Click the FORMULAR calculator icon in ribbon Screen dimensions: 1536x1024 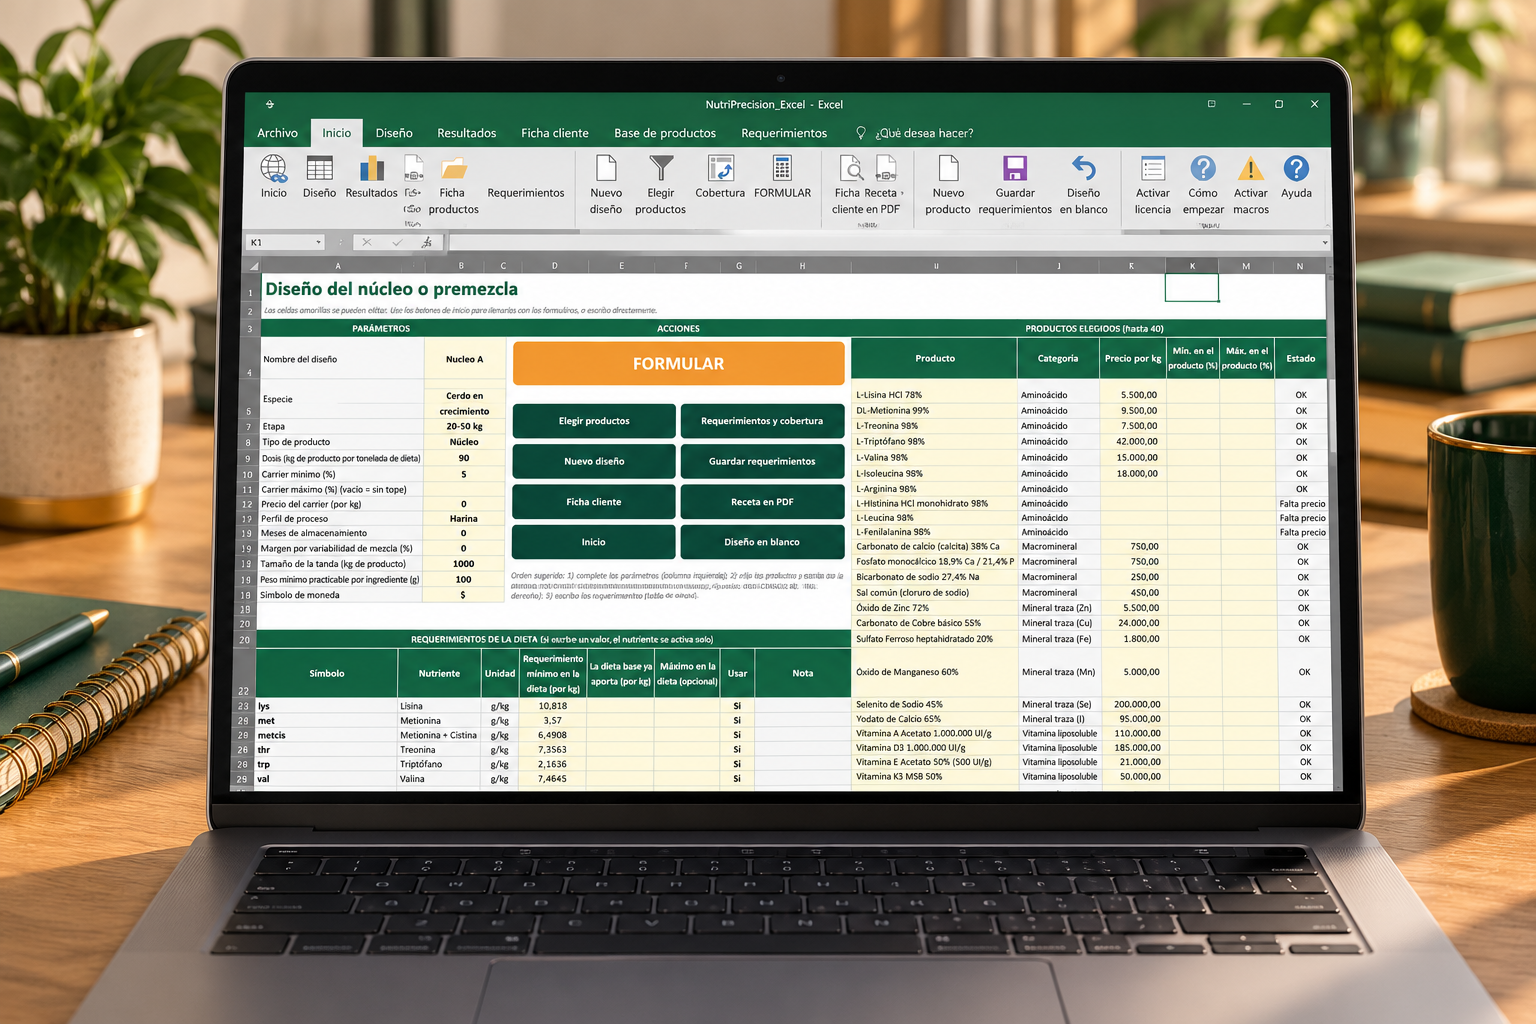pos(782,168)
